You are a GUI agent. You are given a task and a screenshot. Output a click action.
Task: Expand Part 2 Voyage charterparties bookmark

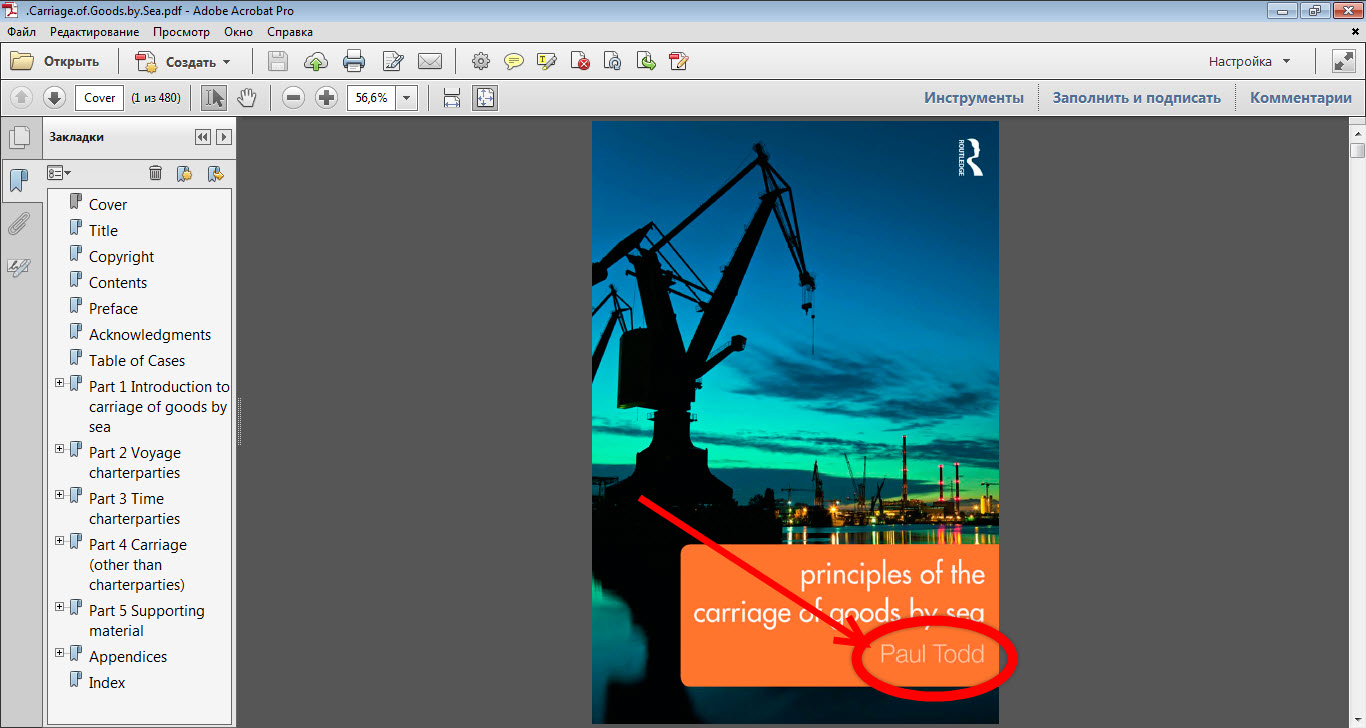tap(60, 449)
